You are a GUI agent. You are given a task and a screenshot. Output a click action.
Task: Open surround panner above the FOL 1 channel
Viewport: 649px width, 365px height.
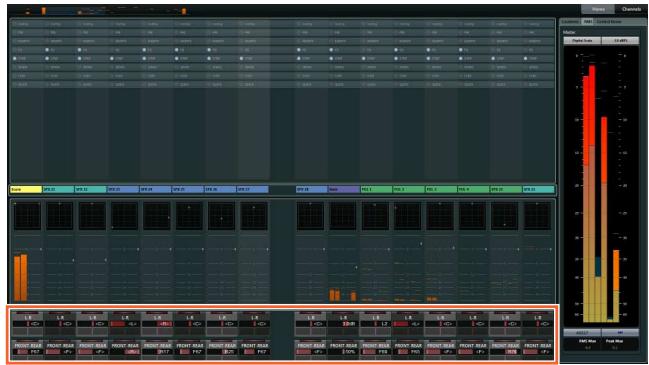[x=375, y=216]
